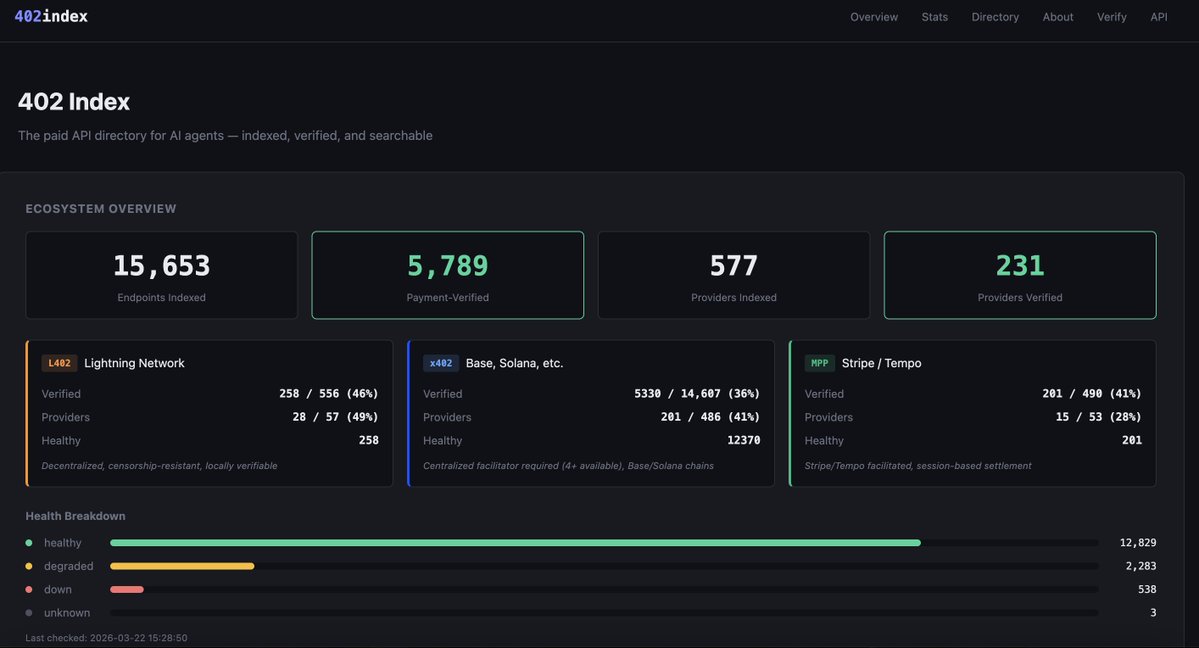Image resolution: width=1199 pixels, height=648 pixels.
Task: Click the 12370 healthy count
Action: click(743, 440)
